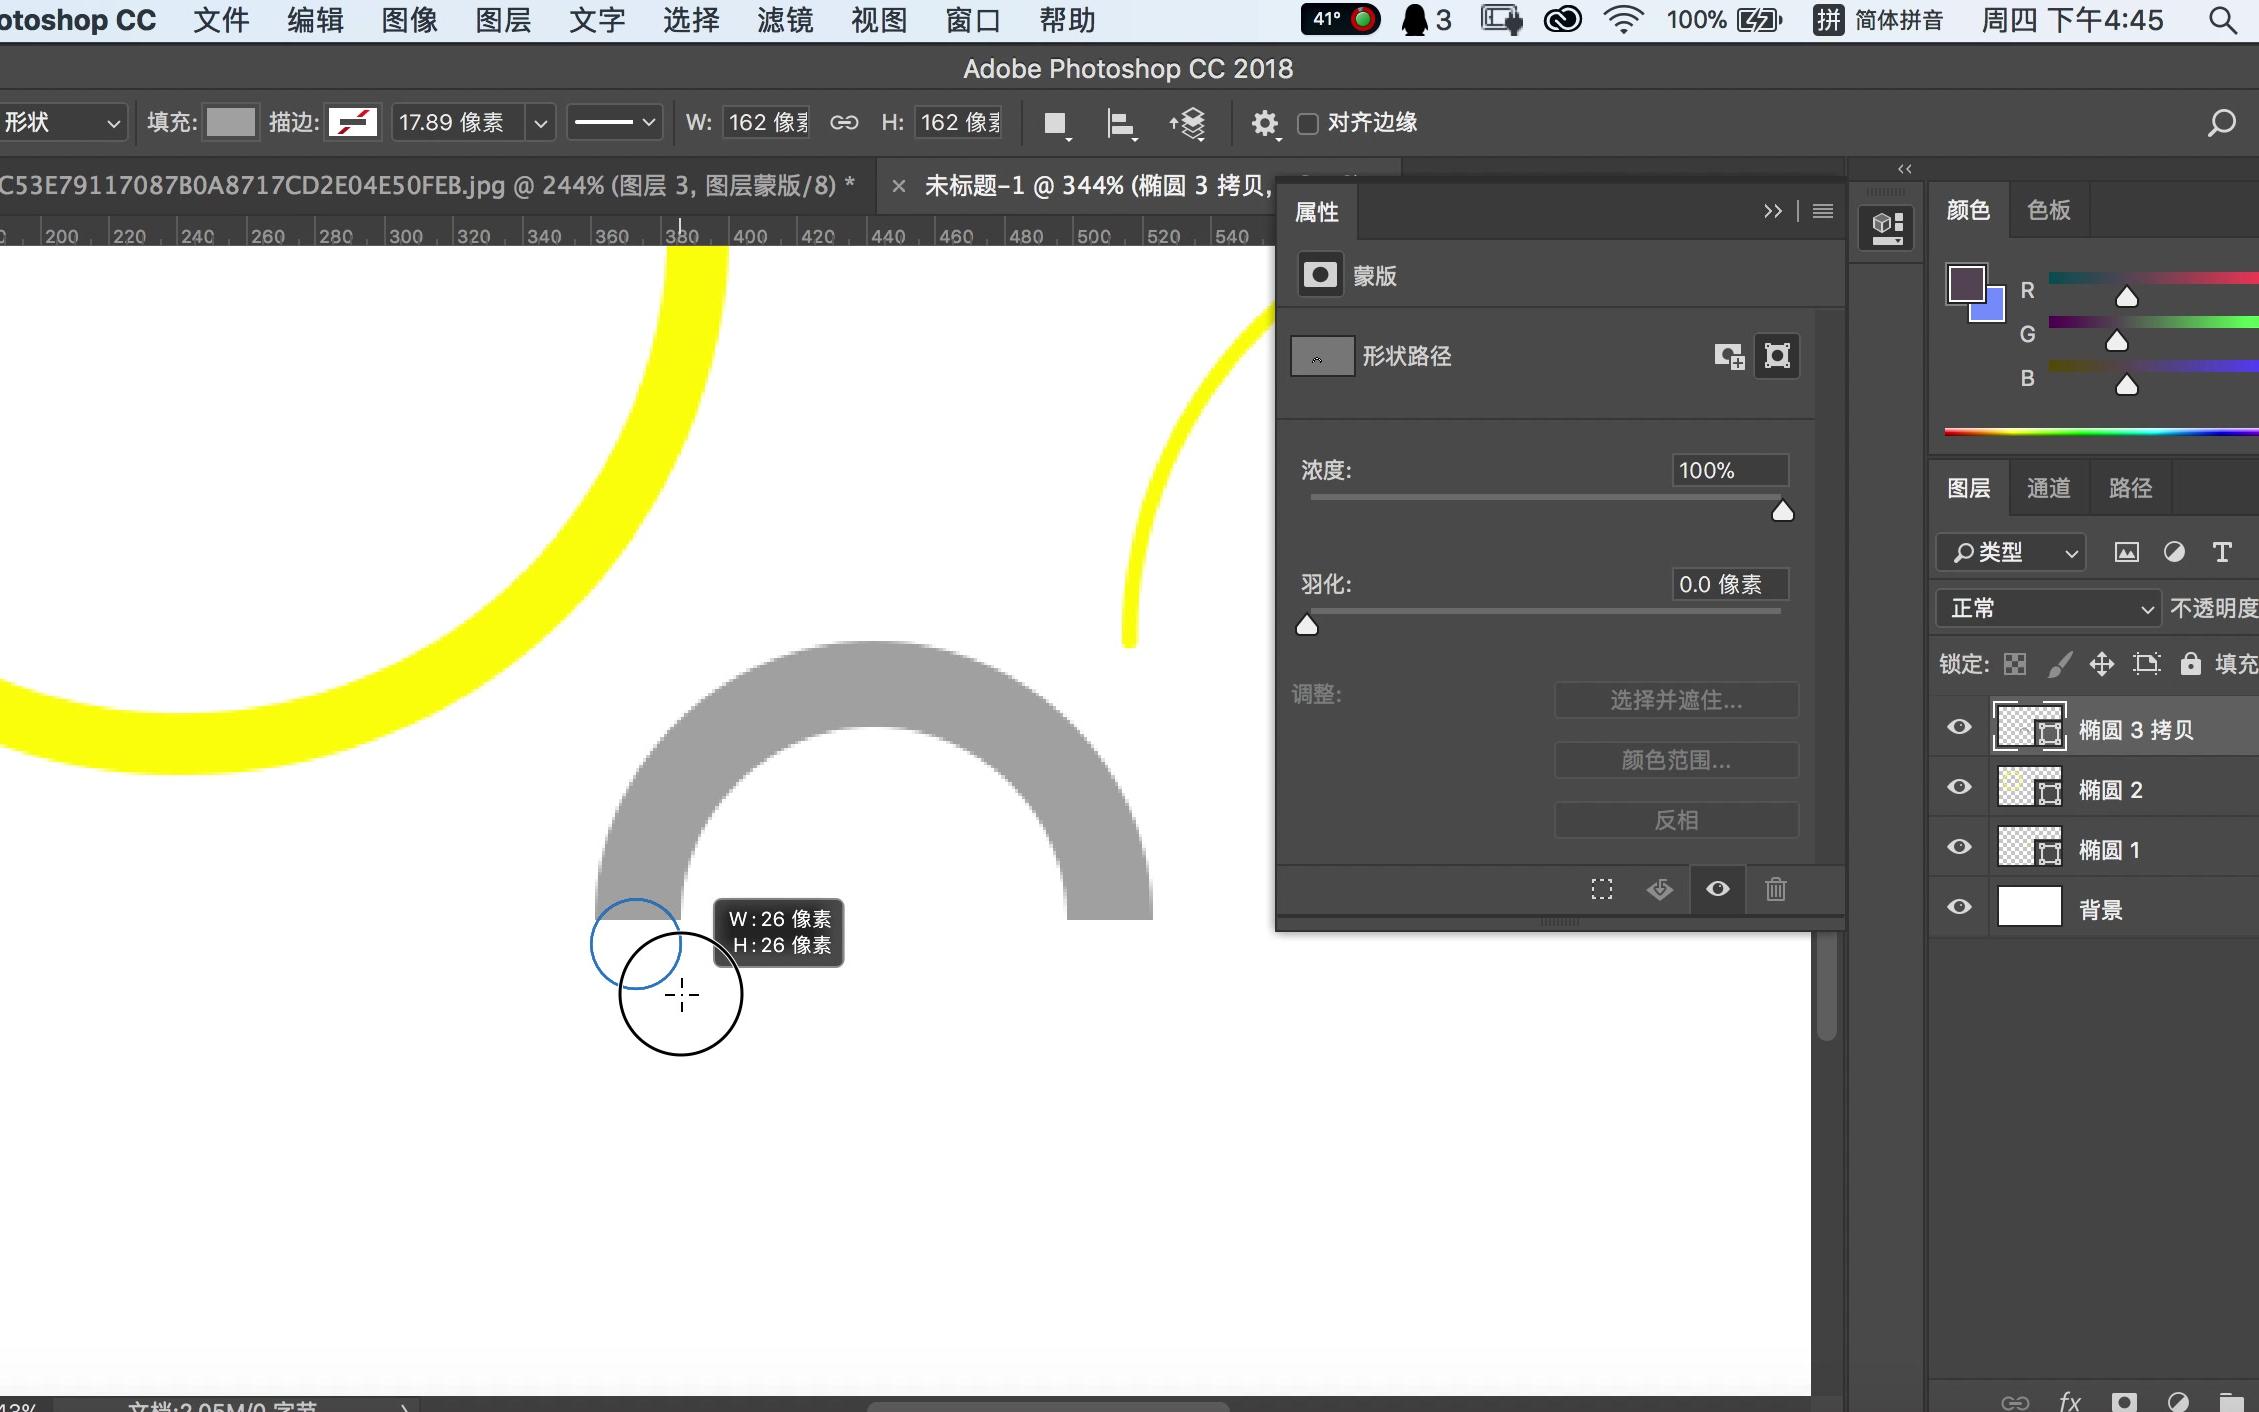Enable the 对齐边缘 checkbox

click(x=1307, y=123)
